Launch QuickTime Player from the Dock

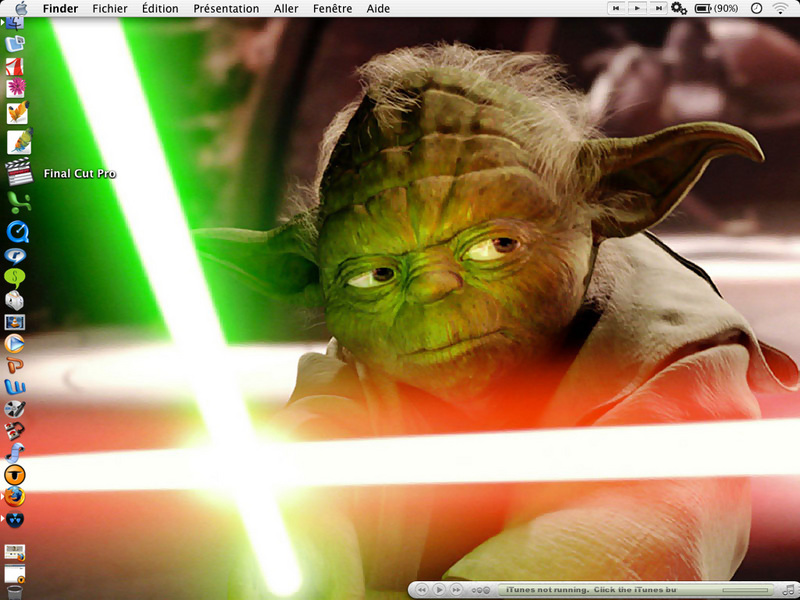coord(17,232)
